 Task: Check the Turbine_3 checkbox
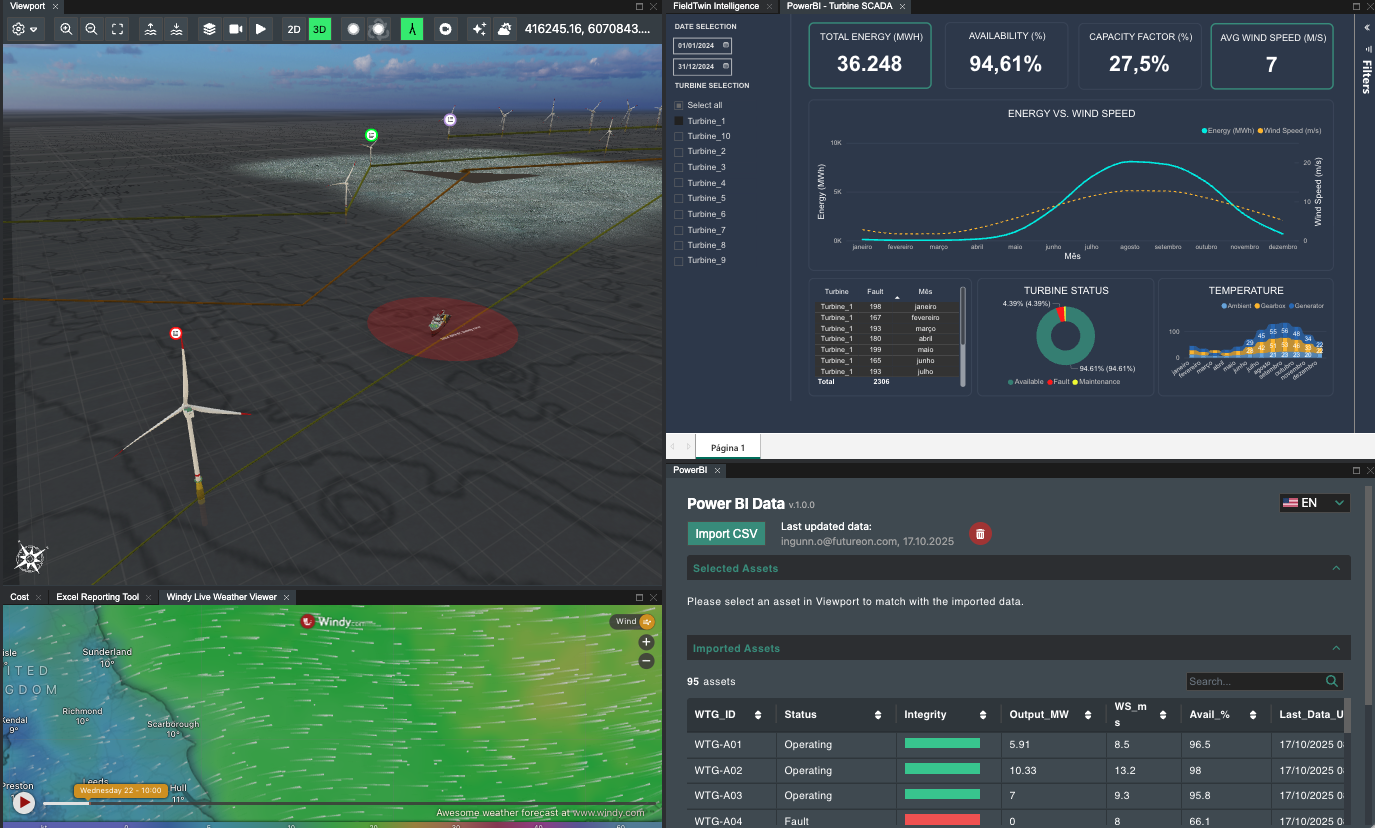[679, 167]
